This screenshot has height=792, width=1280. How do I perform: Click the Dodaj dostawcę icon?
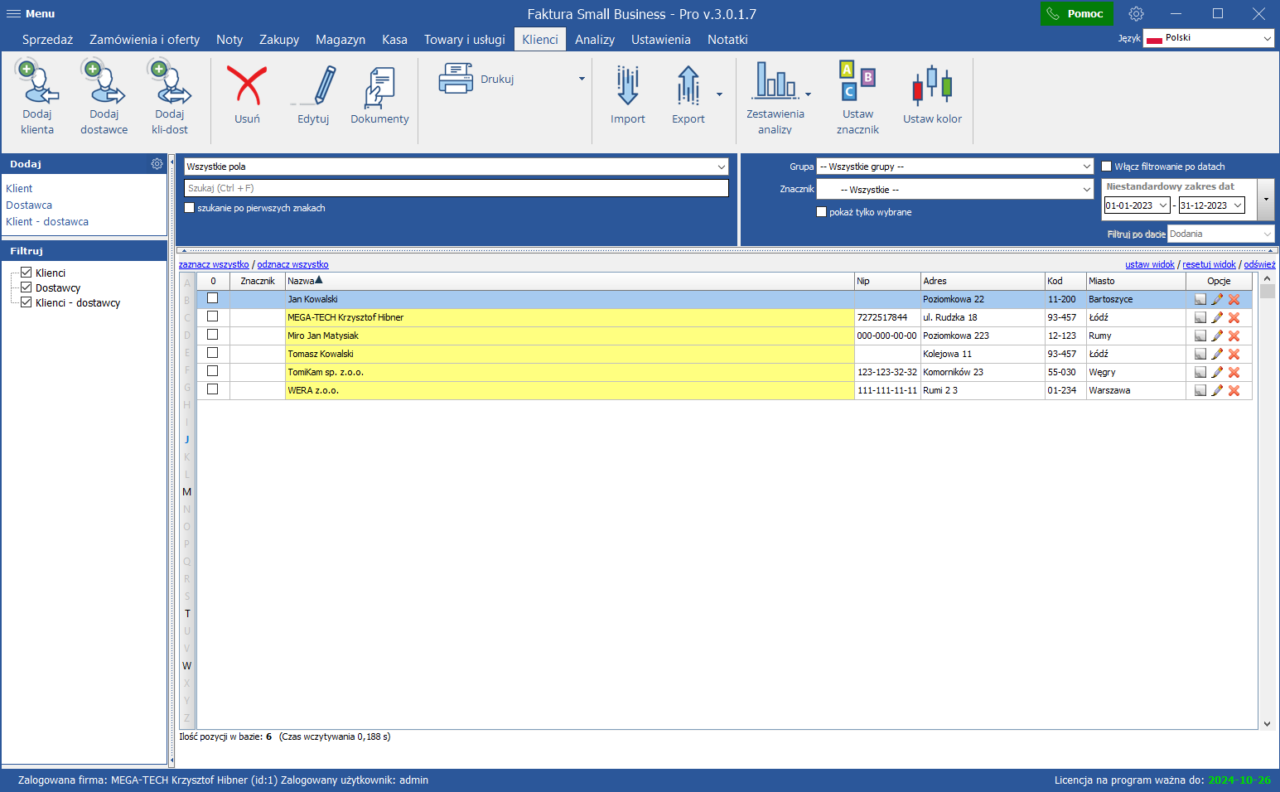(103, 84)
